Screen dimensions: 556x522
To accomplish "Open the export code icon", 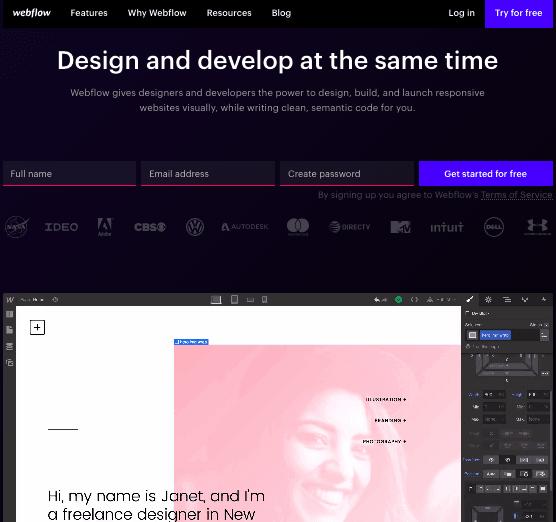I will [414, 300].
